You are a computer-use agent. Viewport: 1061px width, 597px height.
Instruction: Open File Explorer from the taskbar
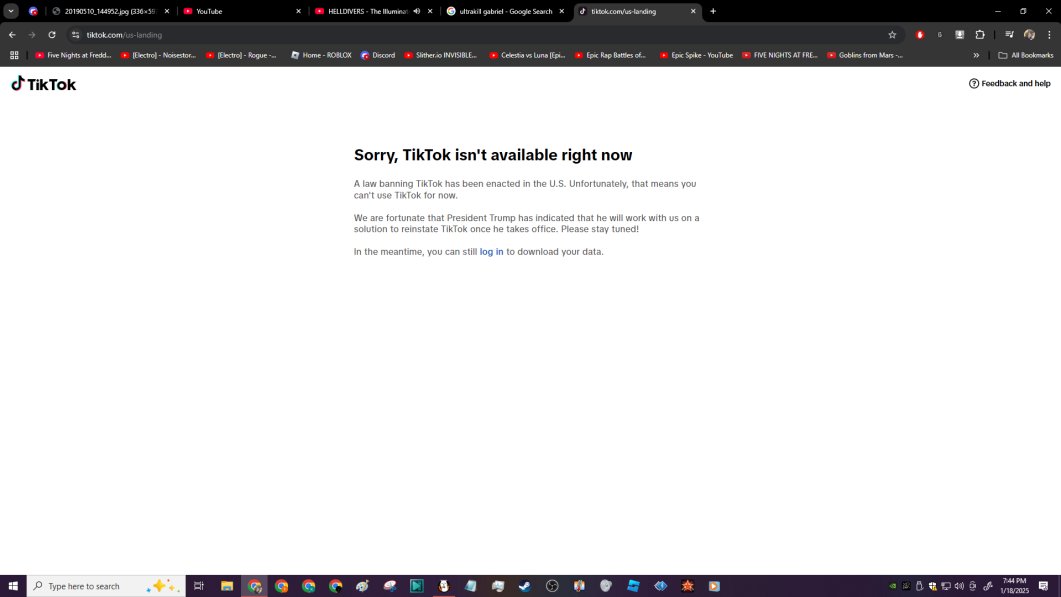click(227, 586)
